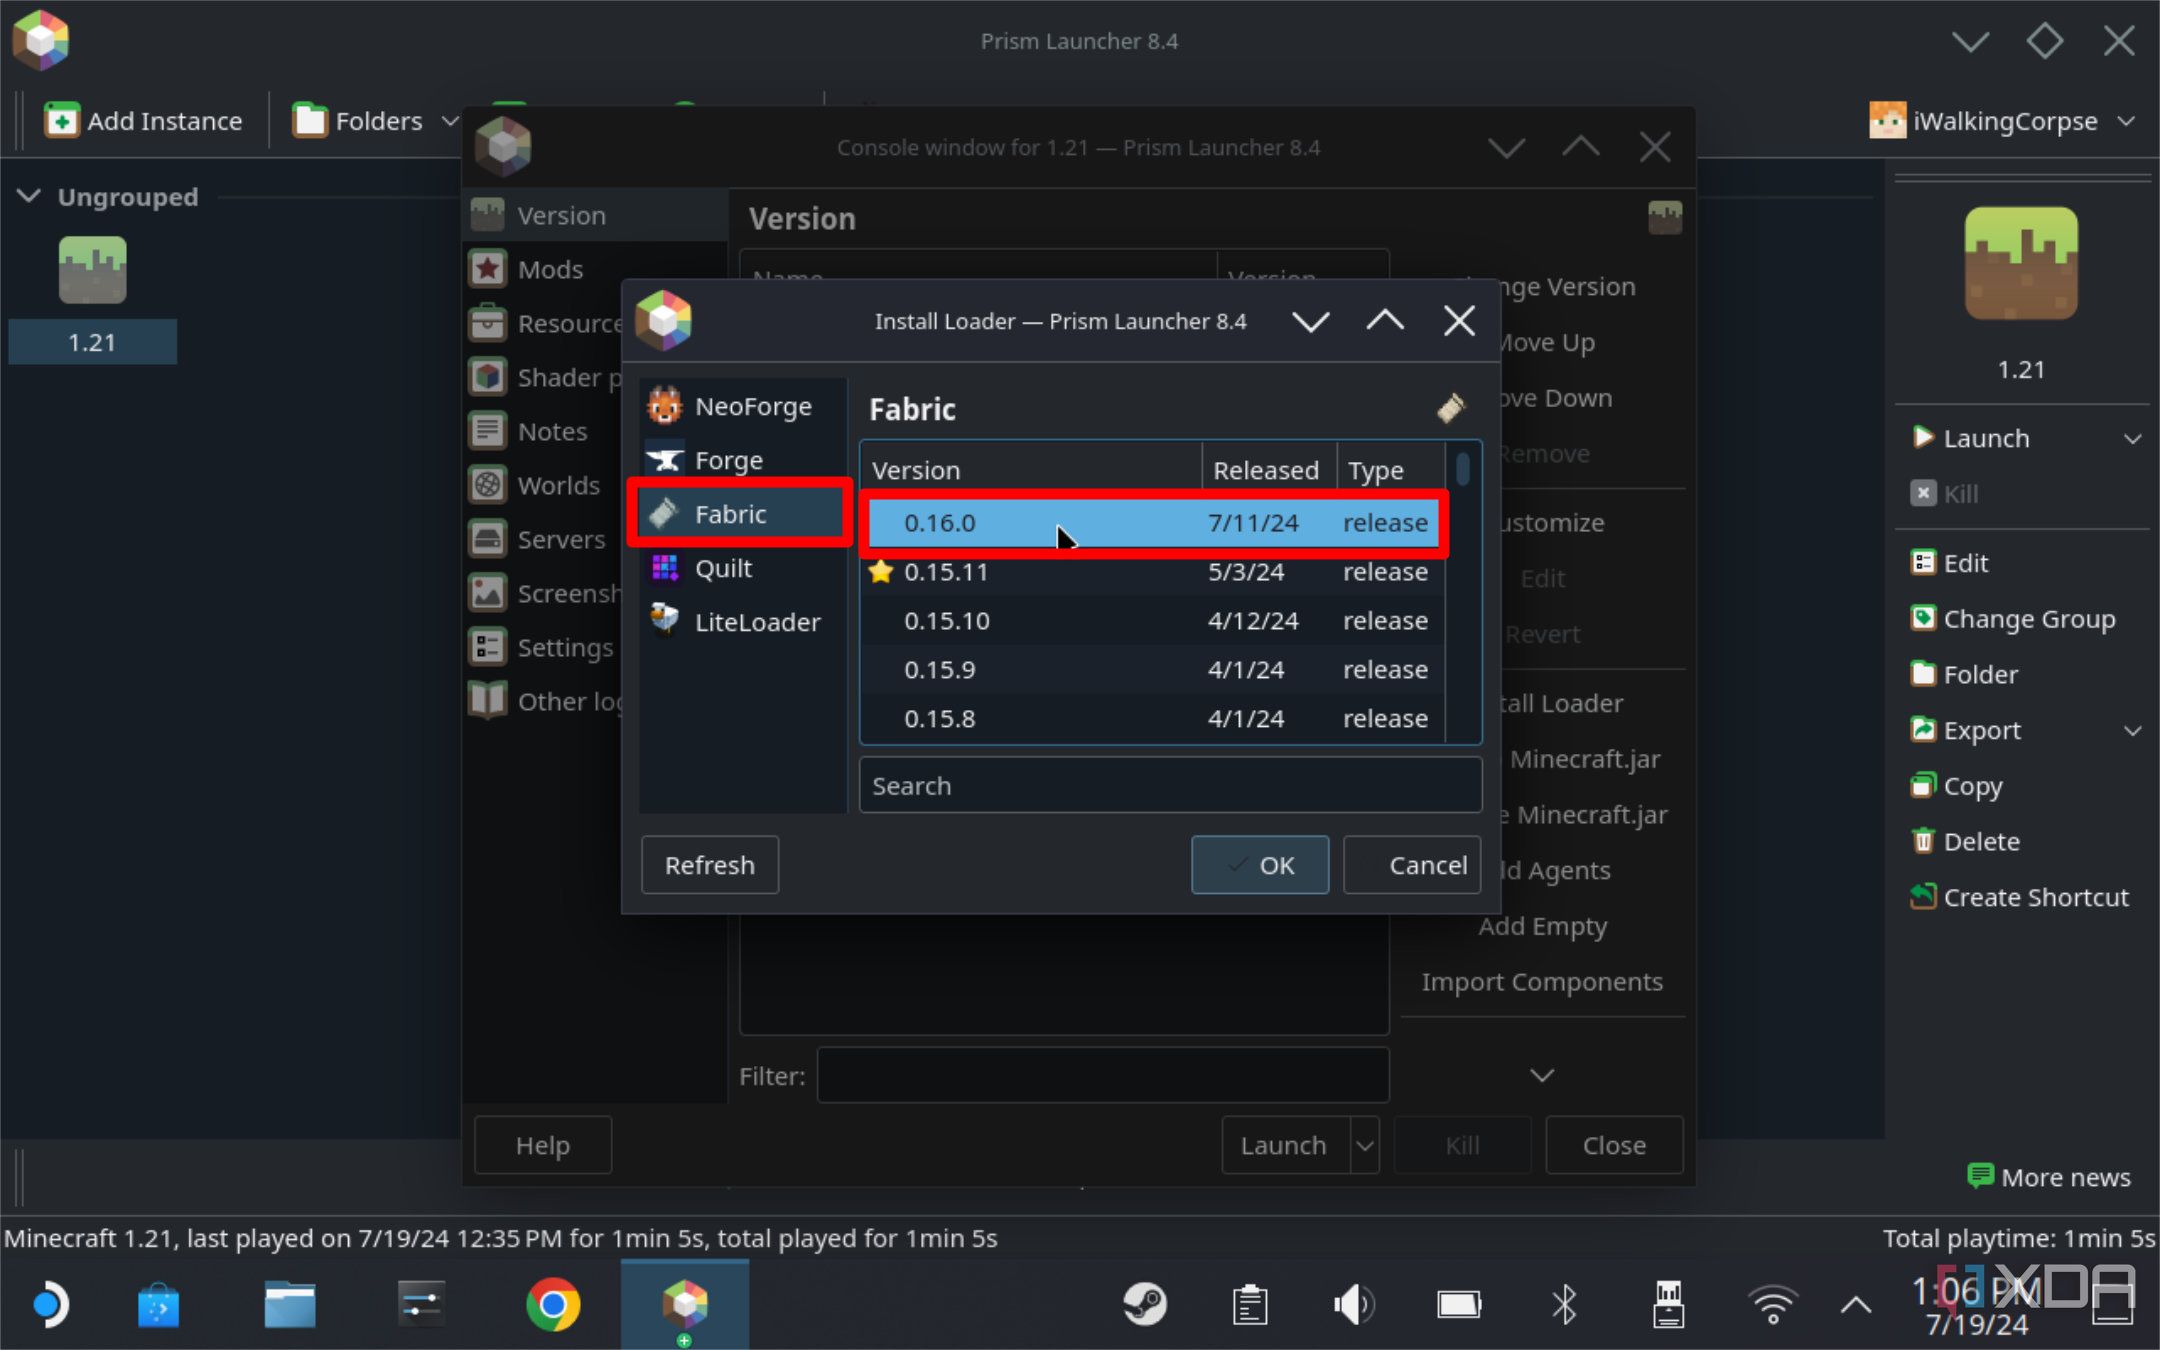Expand the Folders dropdown in toolbar
The height and width of the screenshot is (1350, 2160).
coord(449,120)
